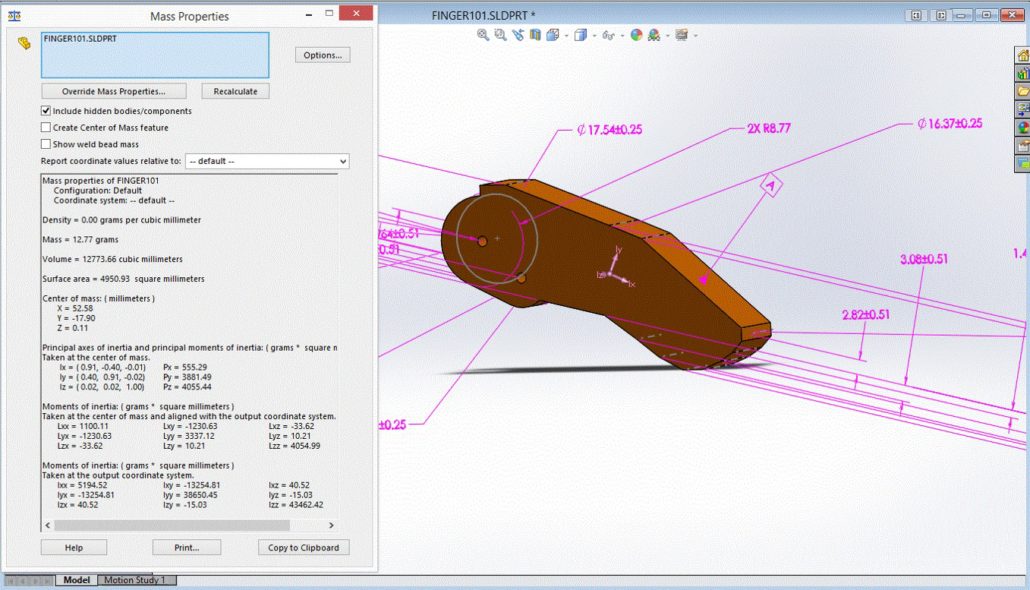
Task: Select the Ø16.37±0.25 dimension
Action: pos(949,124)
